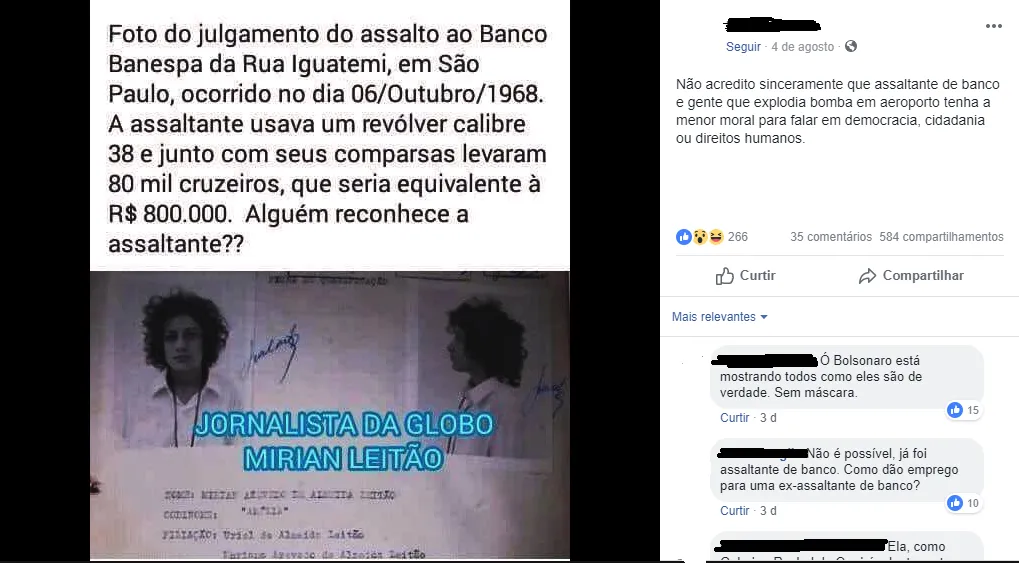Open the three-dot post options menu
Image resolution: width=1019 pixels, height=563 pixels.
[994, 26]
